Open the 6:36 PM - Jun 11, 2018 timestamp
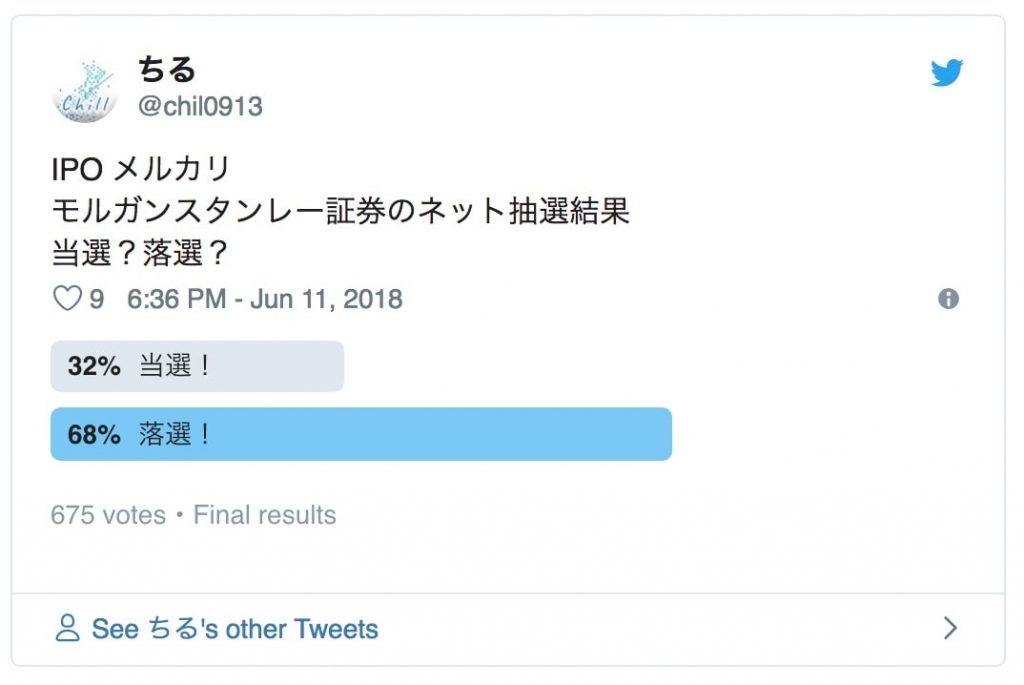Screen dimensions: 1024x685 [x=264, y=299]
